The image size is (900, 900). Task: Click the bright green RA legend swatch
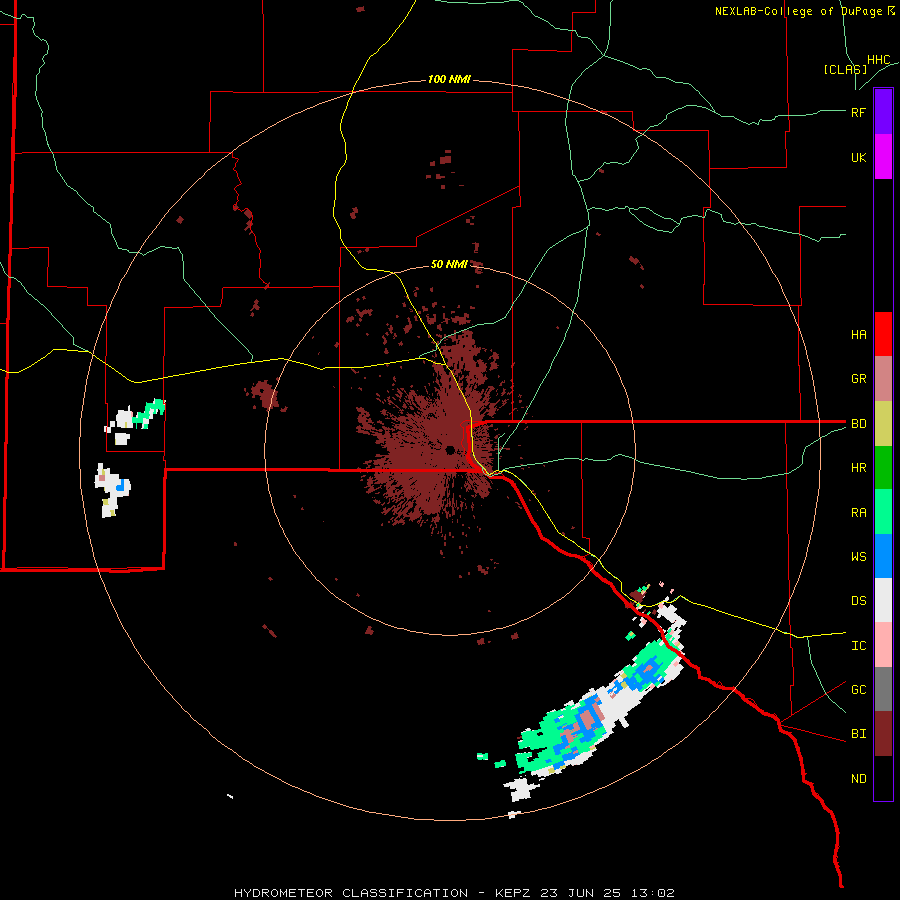point(883,512)
